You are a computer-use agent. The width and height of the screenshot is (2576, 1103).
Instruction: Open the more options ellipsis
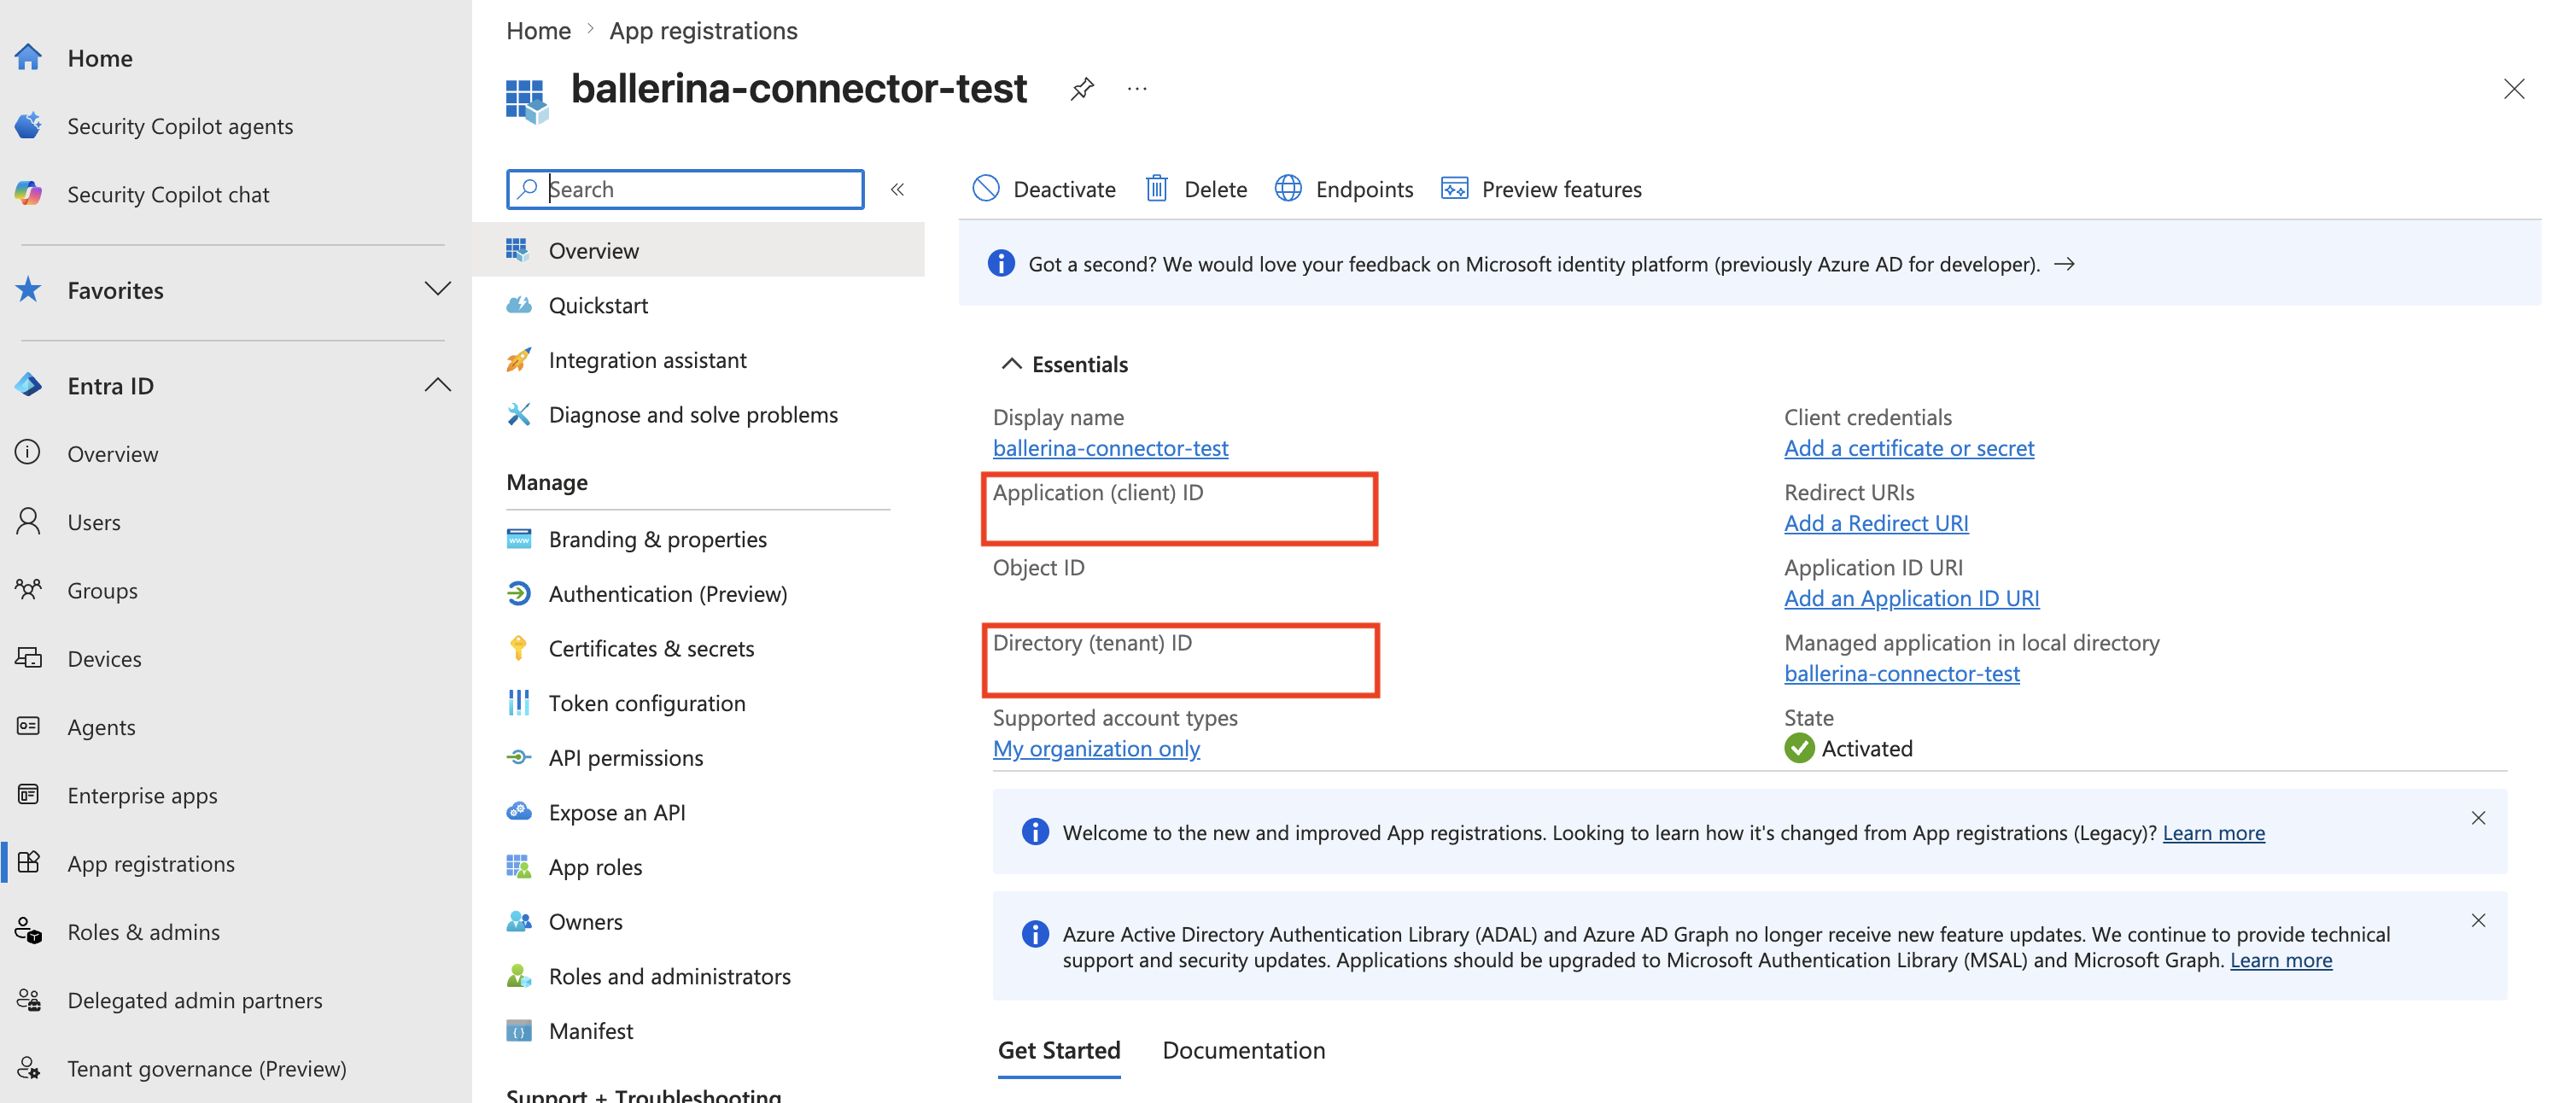coord(1137,89)
